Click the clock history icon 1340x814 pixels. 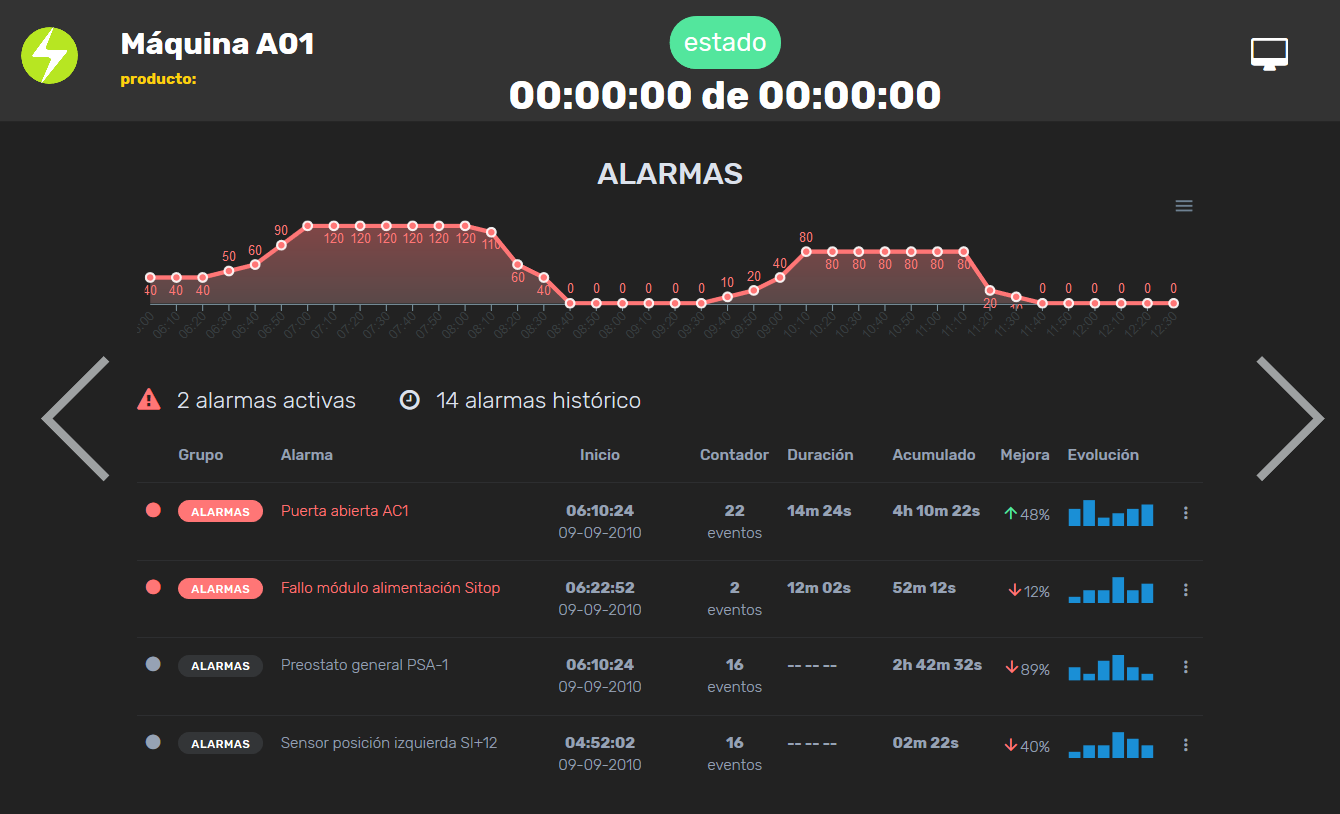409,400
